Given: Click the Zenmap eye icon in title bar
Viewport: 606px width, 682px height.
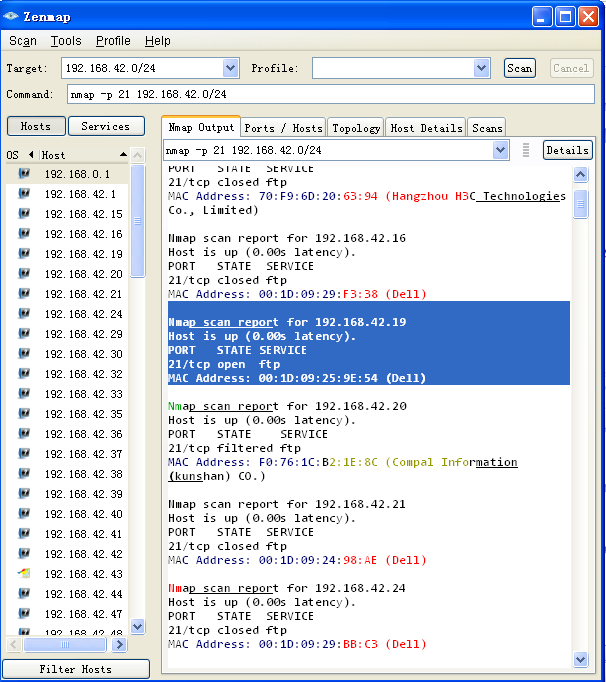Looking at the screenshot, I should 10,17.
